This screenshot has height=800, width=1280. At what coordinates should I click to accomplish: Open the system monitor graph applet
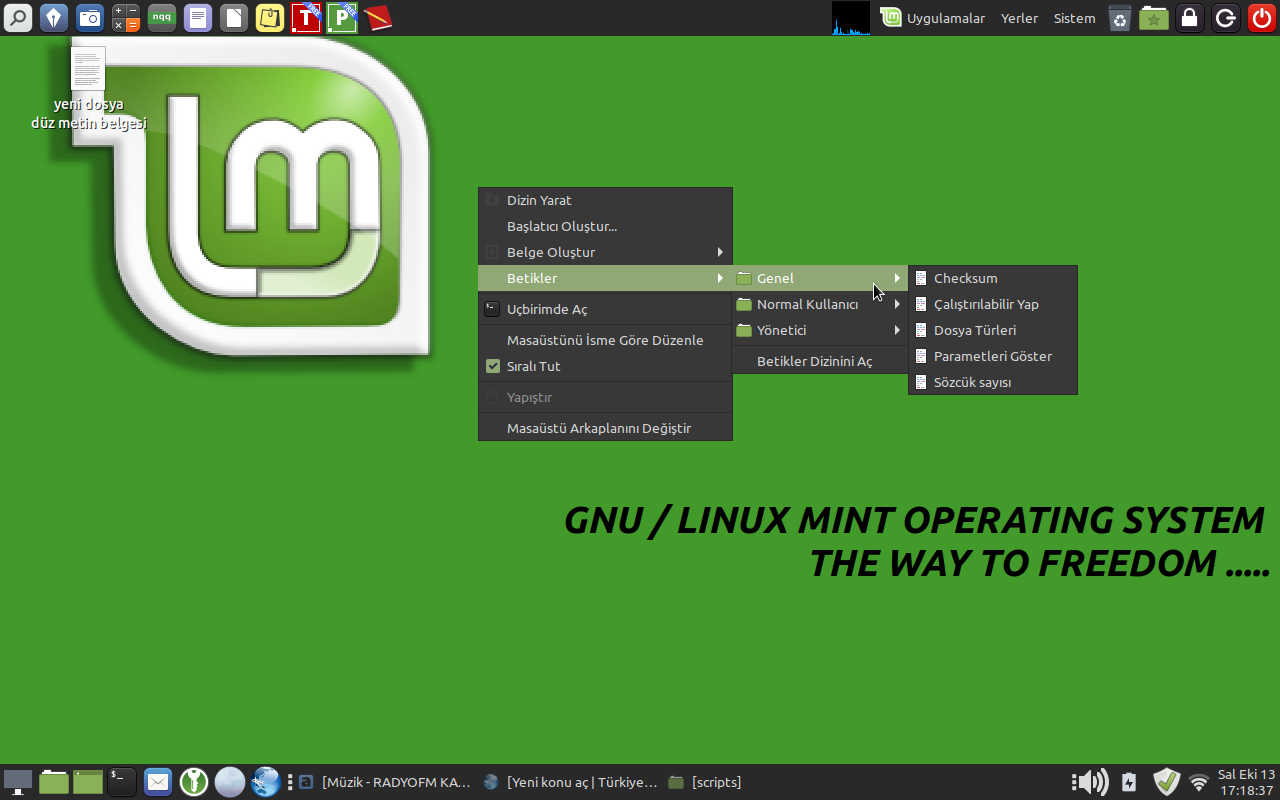tap(851, 18)
